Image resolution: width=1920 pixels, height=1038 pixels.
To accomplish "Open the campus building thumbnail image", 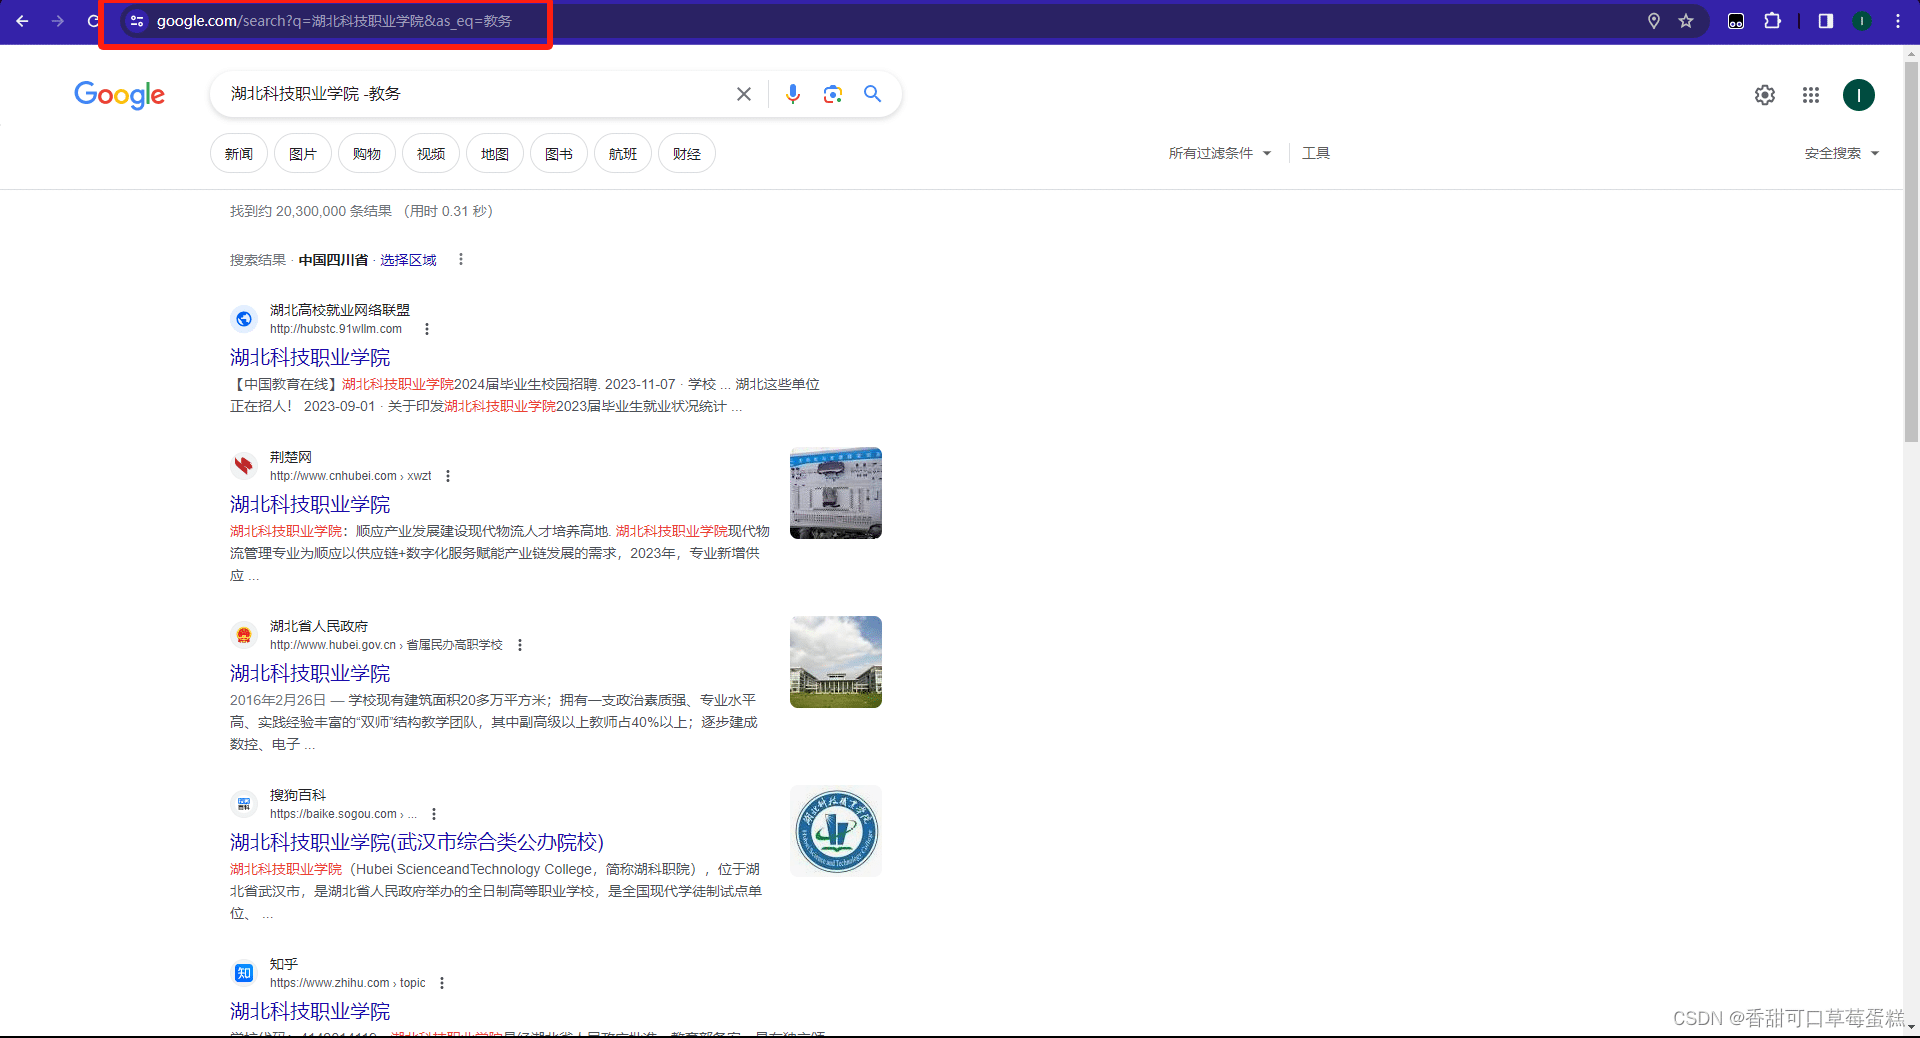I will [836, 662].
